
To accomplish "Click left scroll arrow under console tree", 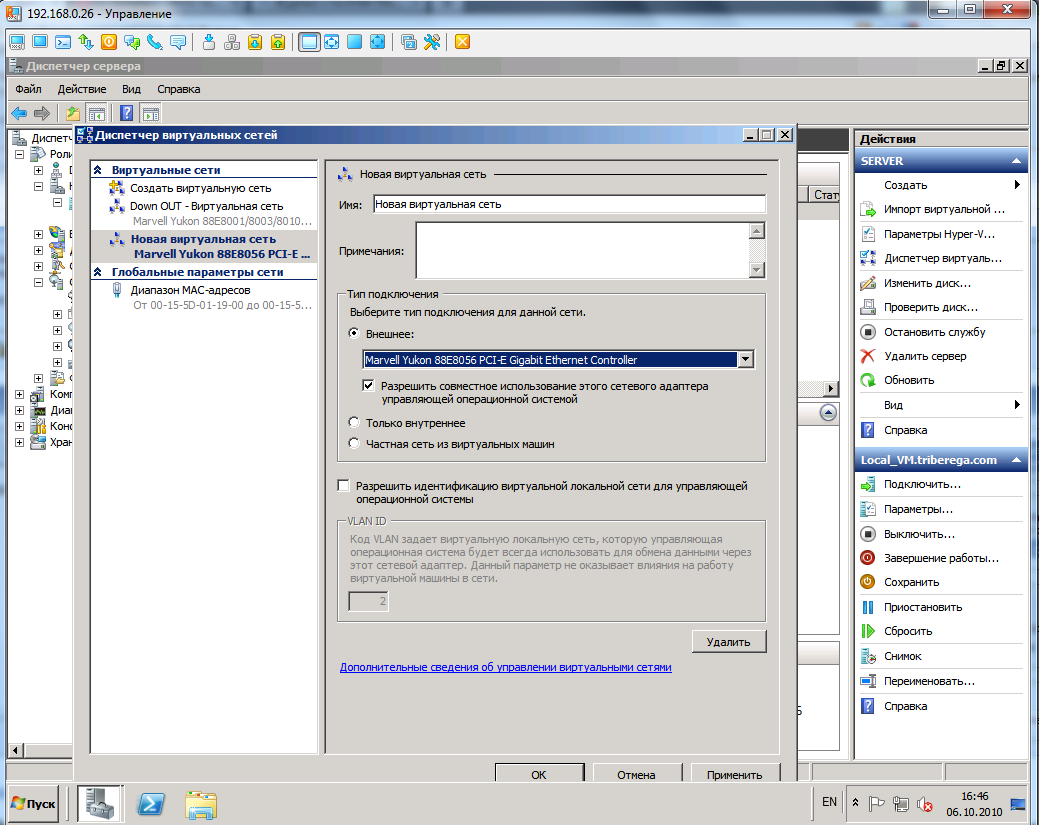I will pos(15,750).
